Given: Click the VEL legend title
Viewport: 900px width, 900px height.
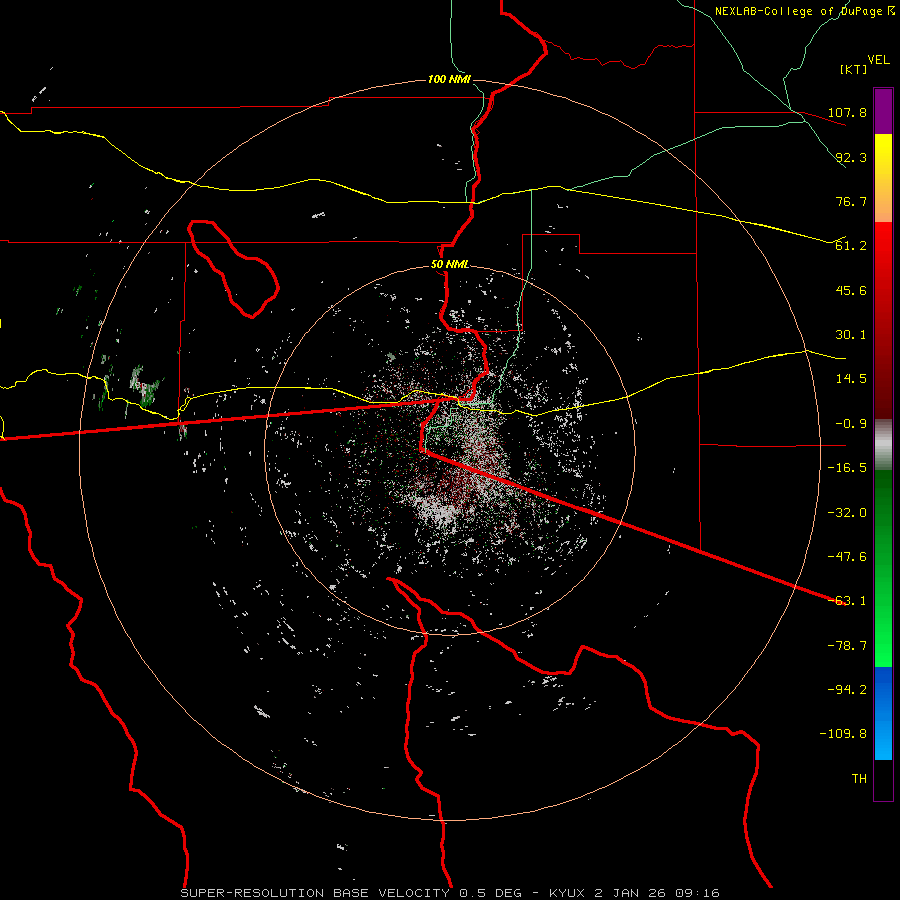Looking at the screenshot, I should [878, 60].
